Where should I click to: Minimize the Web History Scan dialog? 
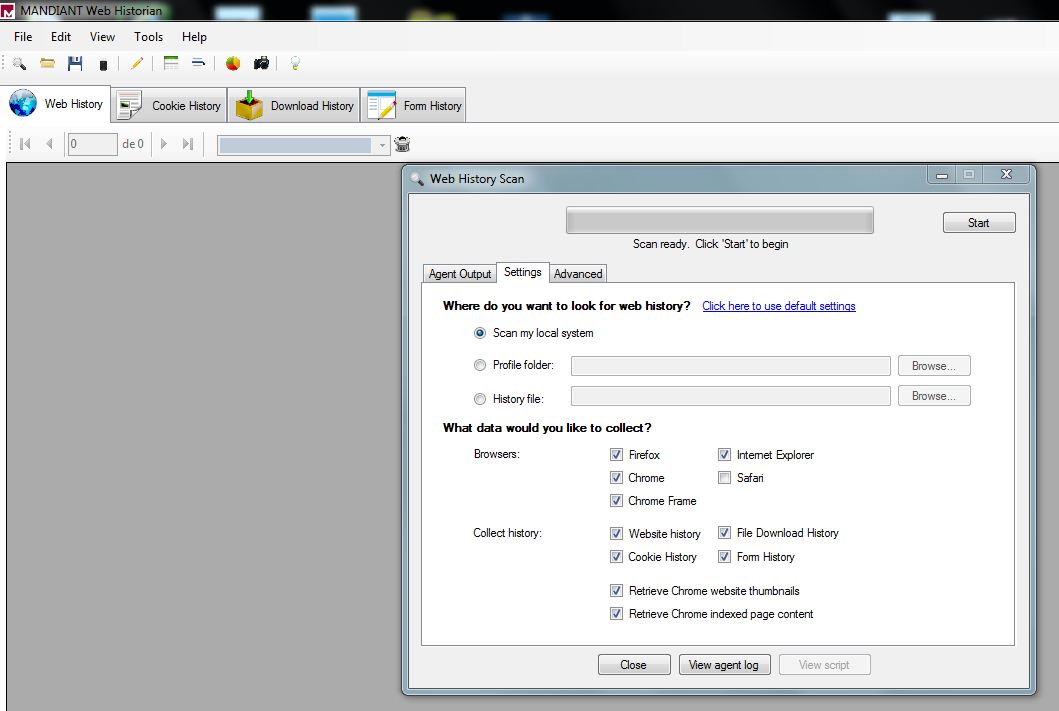click(x=942, y=175)
